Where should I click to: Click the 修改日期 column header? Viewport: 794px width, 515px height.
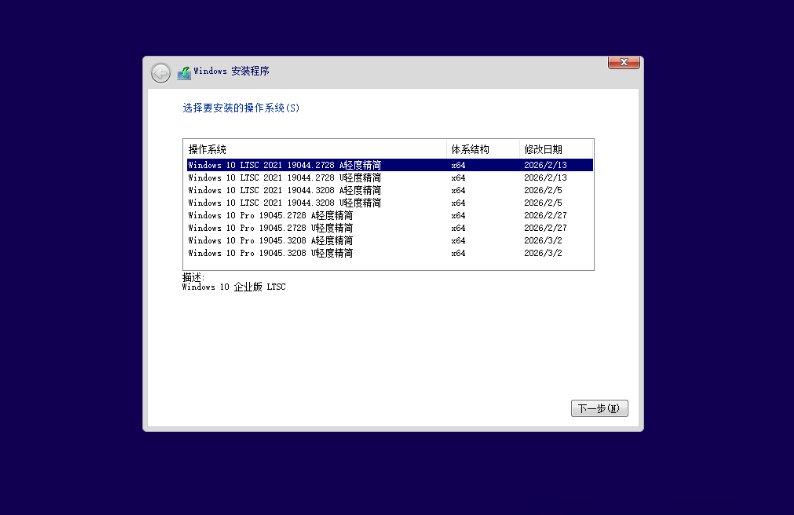pyautogui.click(x=555, y=149)
